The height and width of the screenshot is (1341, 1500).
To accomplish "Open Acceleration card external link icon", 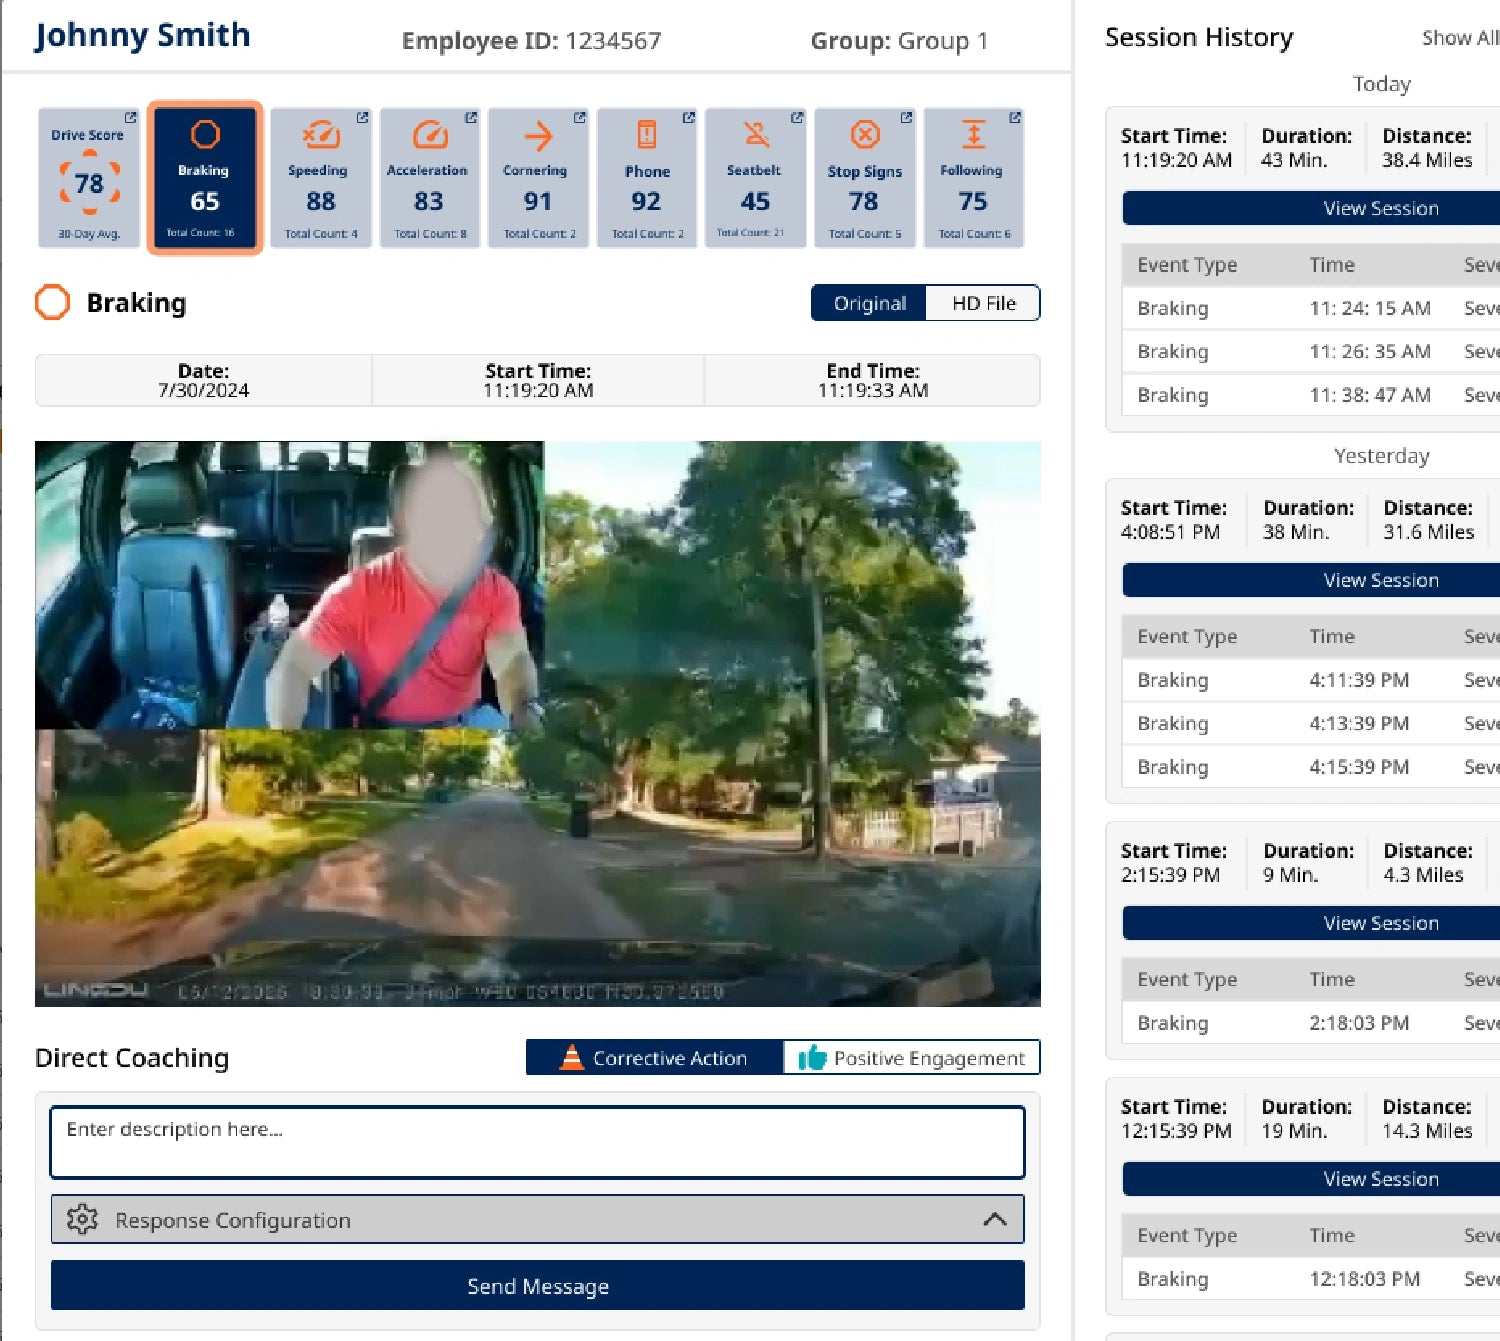I will point(470,118).
